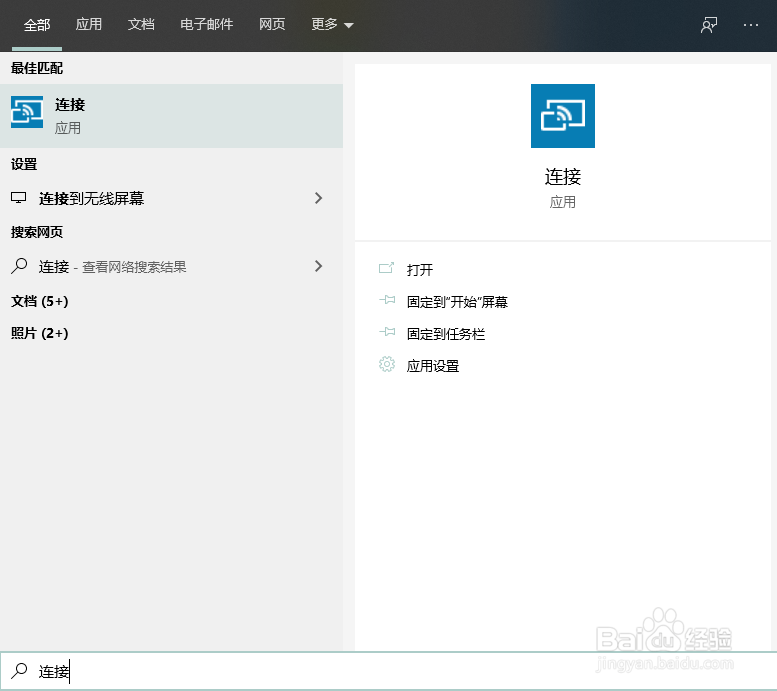Click the 连接 app icon in best match
The height and width of the screenshot is (691, 777).
pos(27,112)
